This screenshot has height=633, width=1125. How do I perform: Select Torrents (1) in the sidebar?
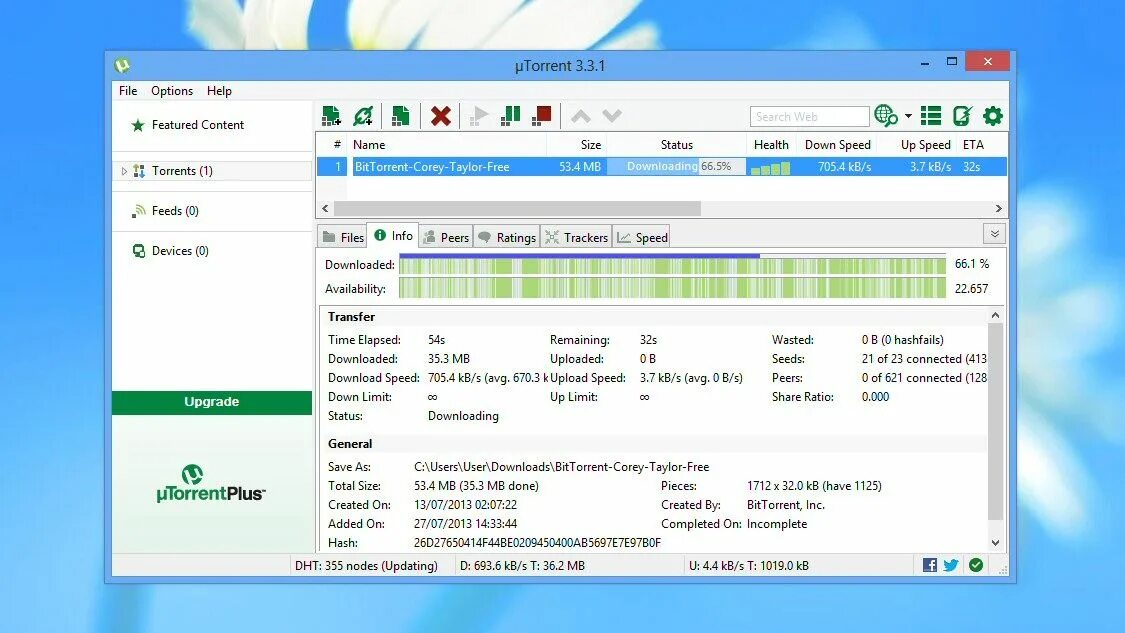[x=182, y=171]
